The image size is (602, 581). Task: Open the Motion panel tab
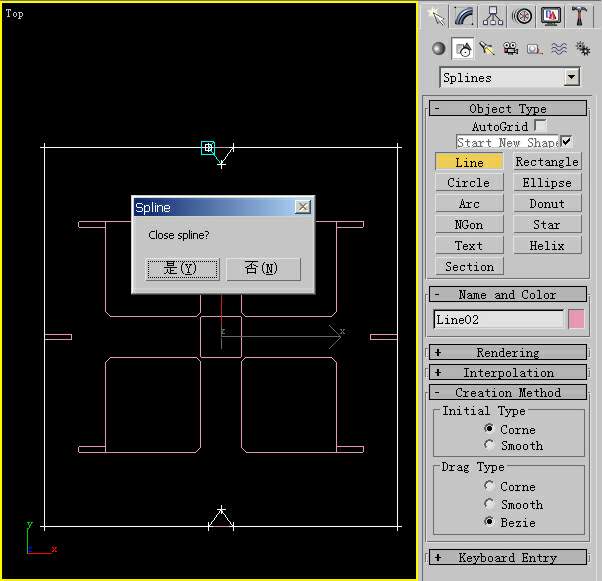pos(522,16)
